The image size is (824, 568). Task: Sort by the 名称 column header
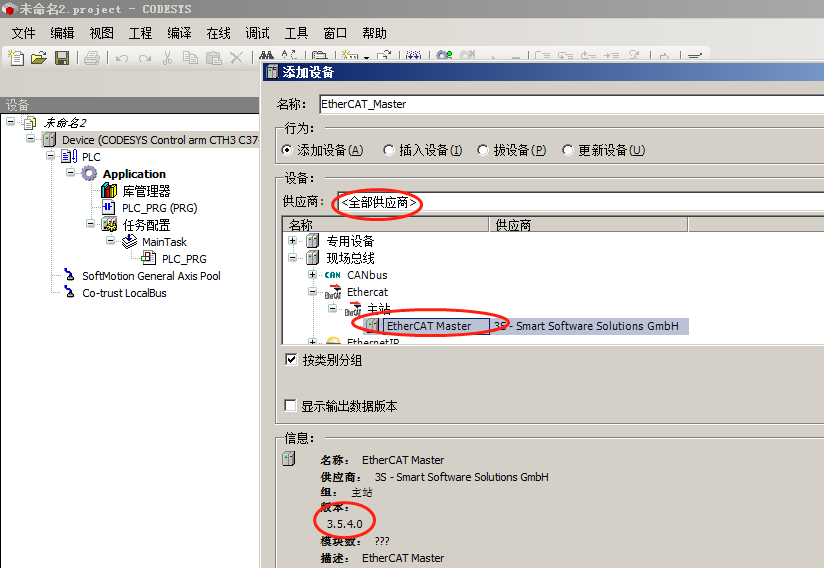click(386, 225)
